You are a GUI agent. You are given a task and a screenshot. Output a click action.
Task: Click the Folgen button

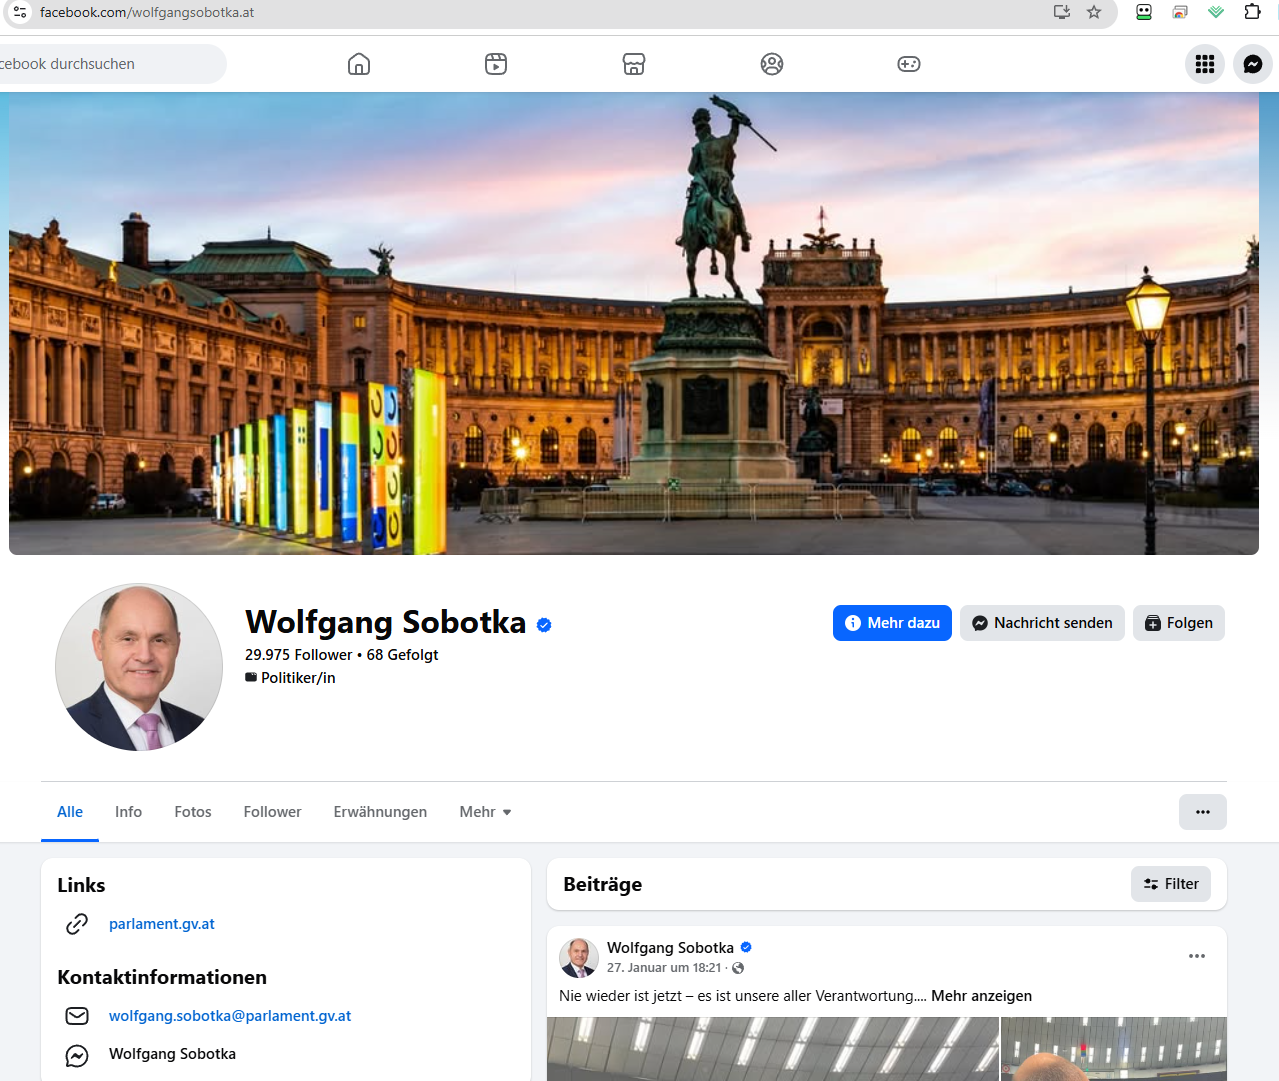tap(1178, 623)
